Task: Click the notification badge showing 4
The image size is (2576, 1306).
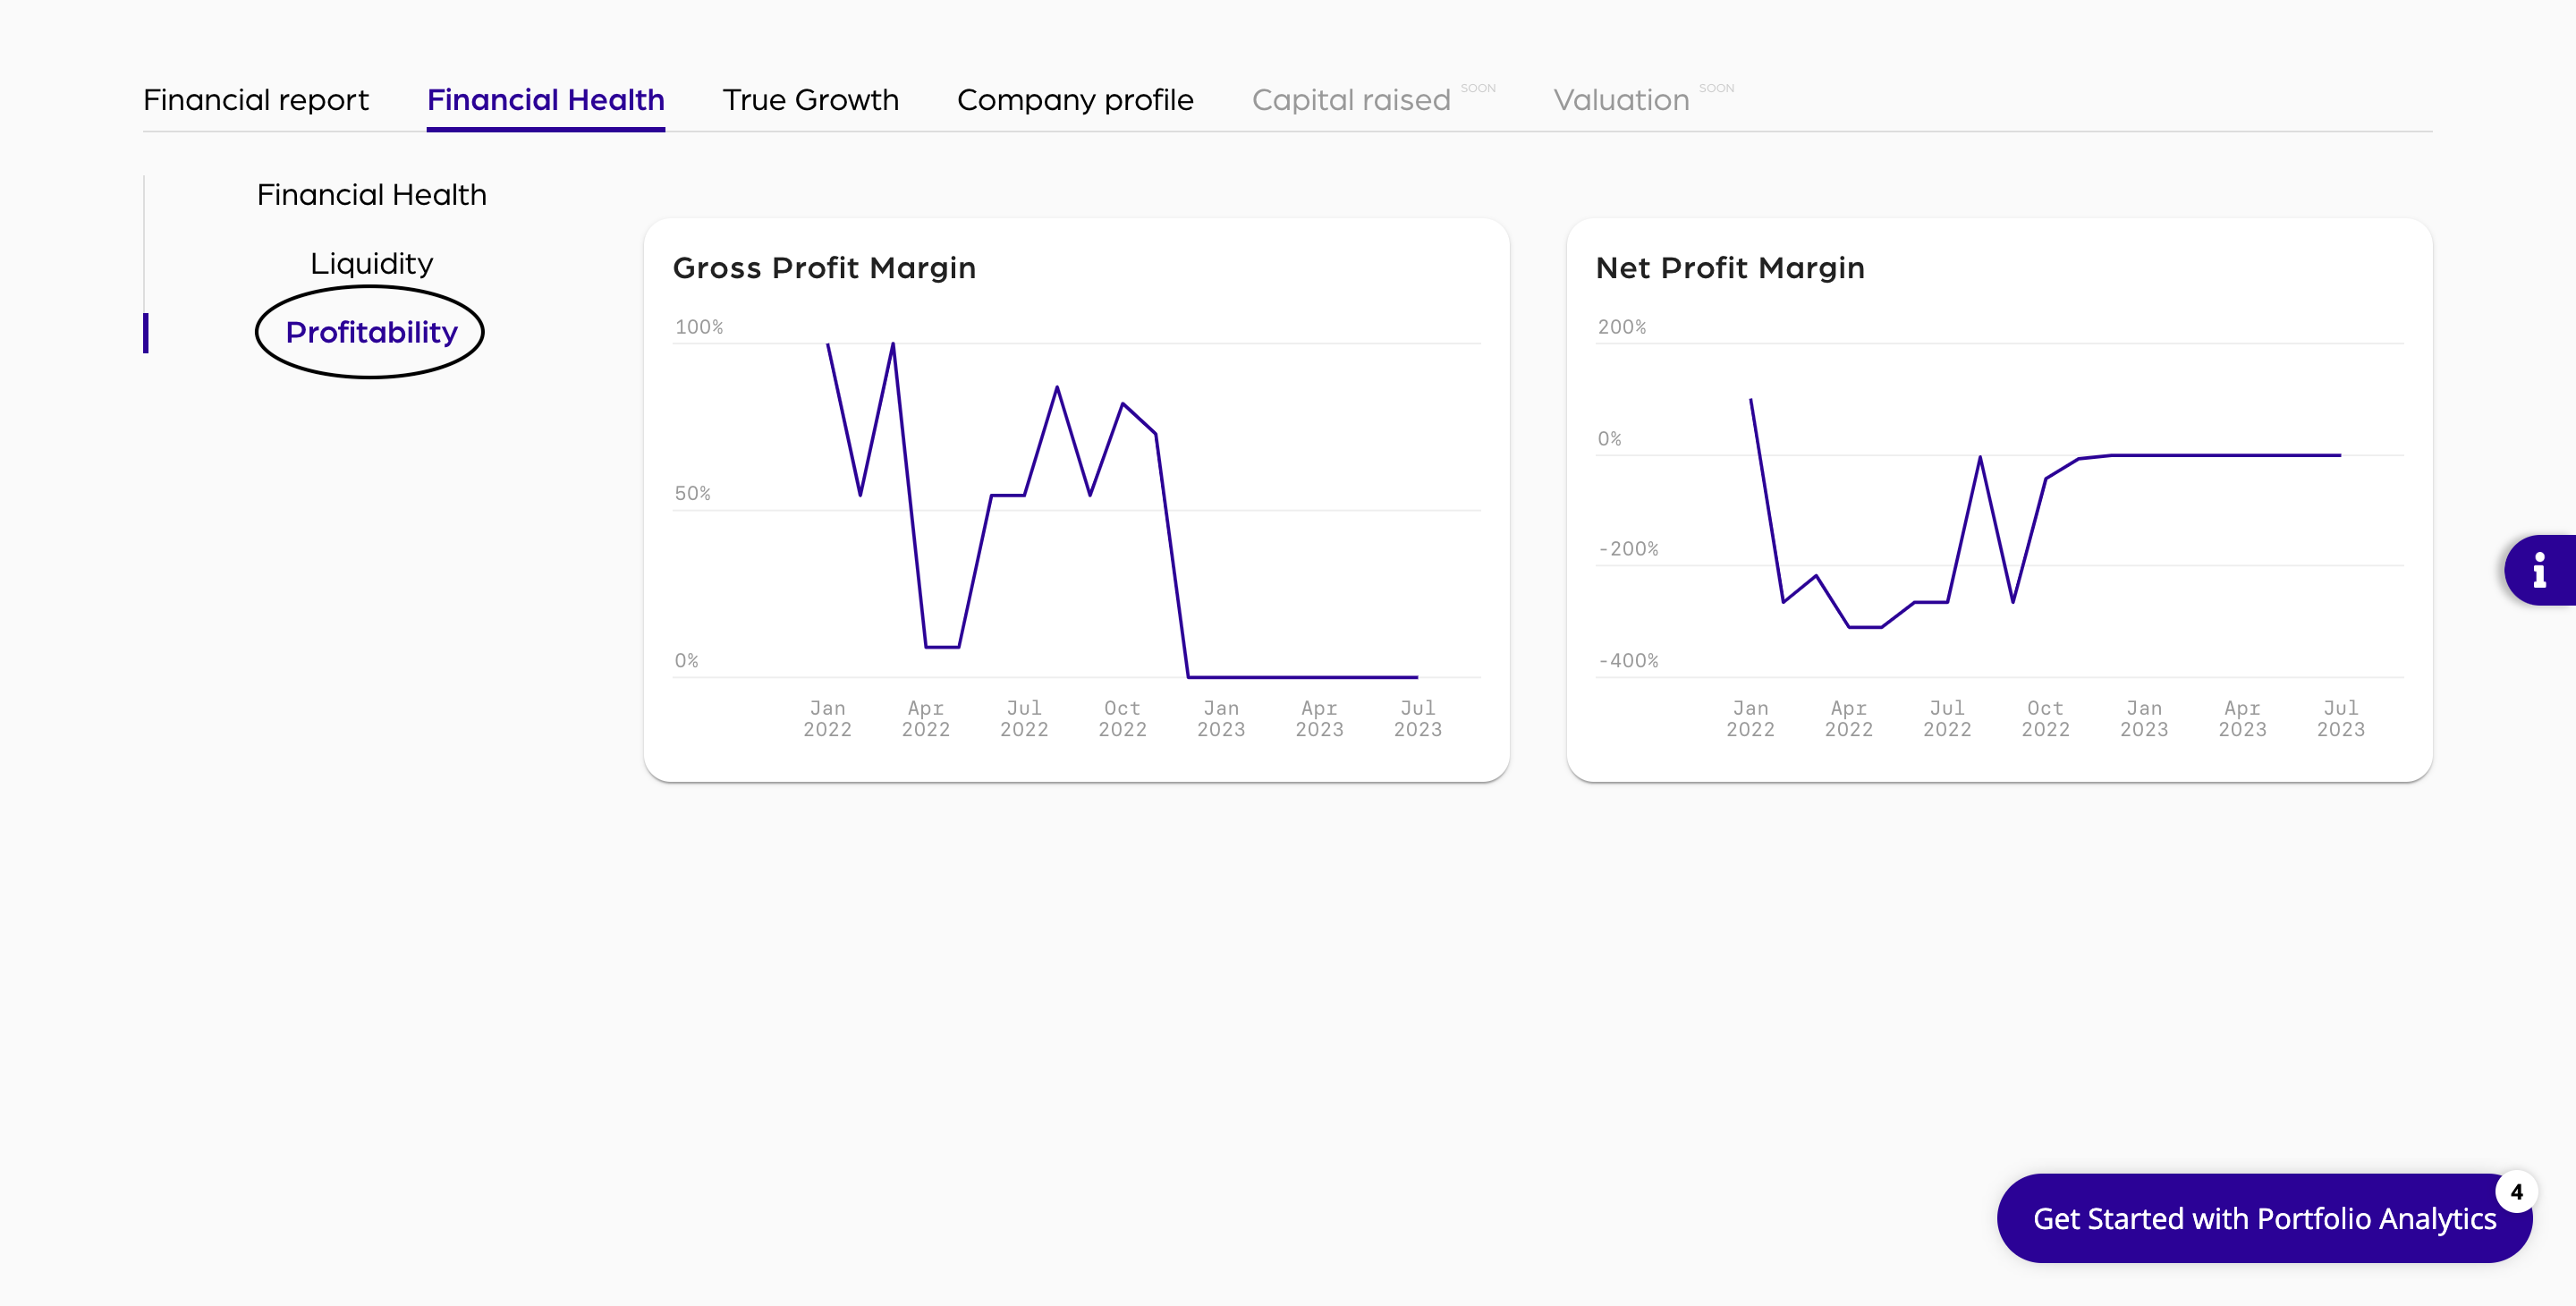Action: coord(2516,1191)
